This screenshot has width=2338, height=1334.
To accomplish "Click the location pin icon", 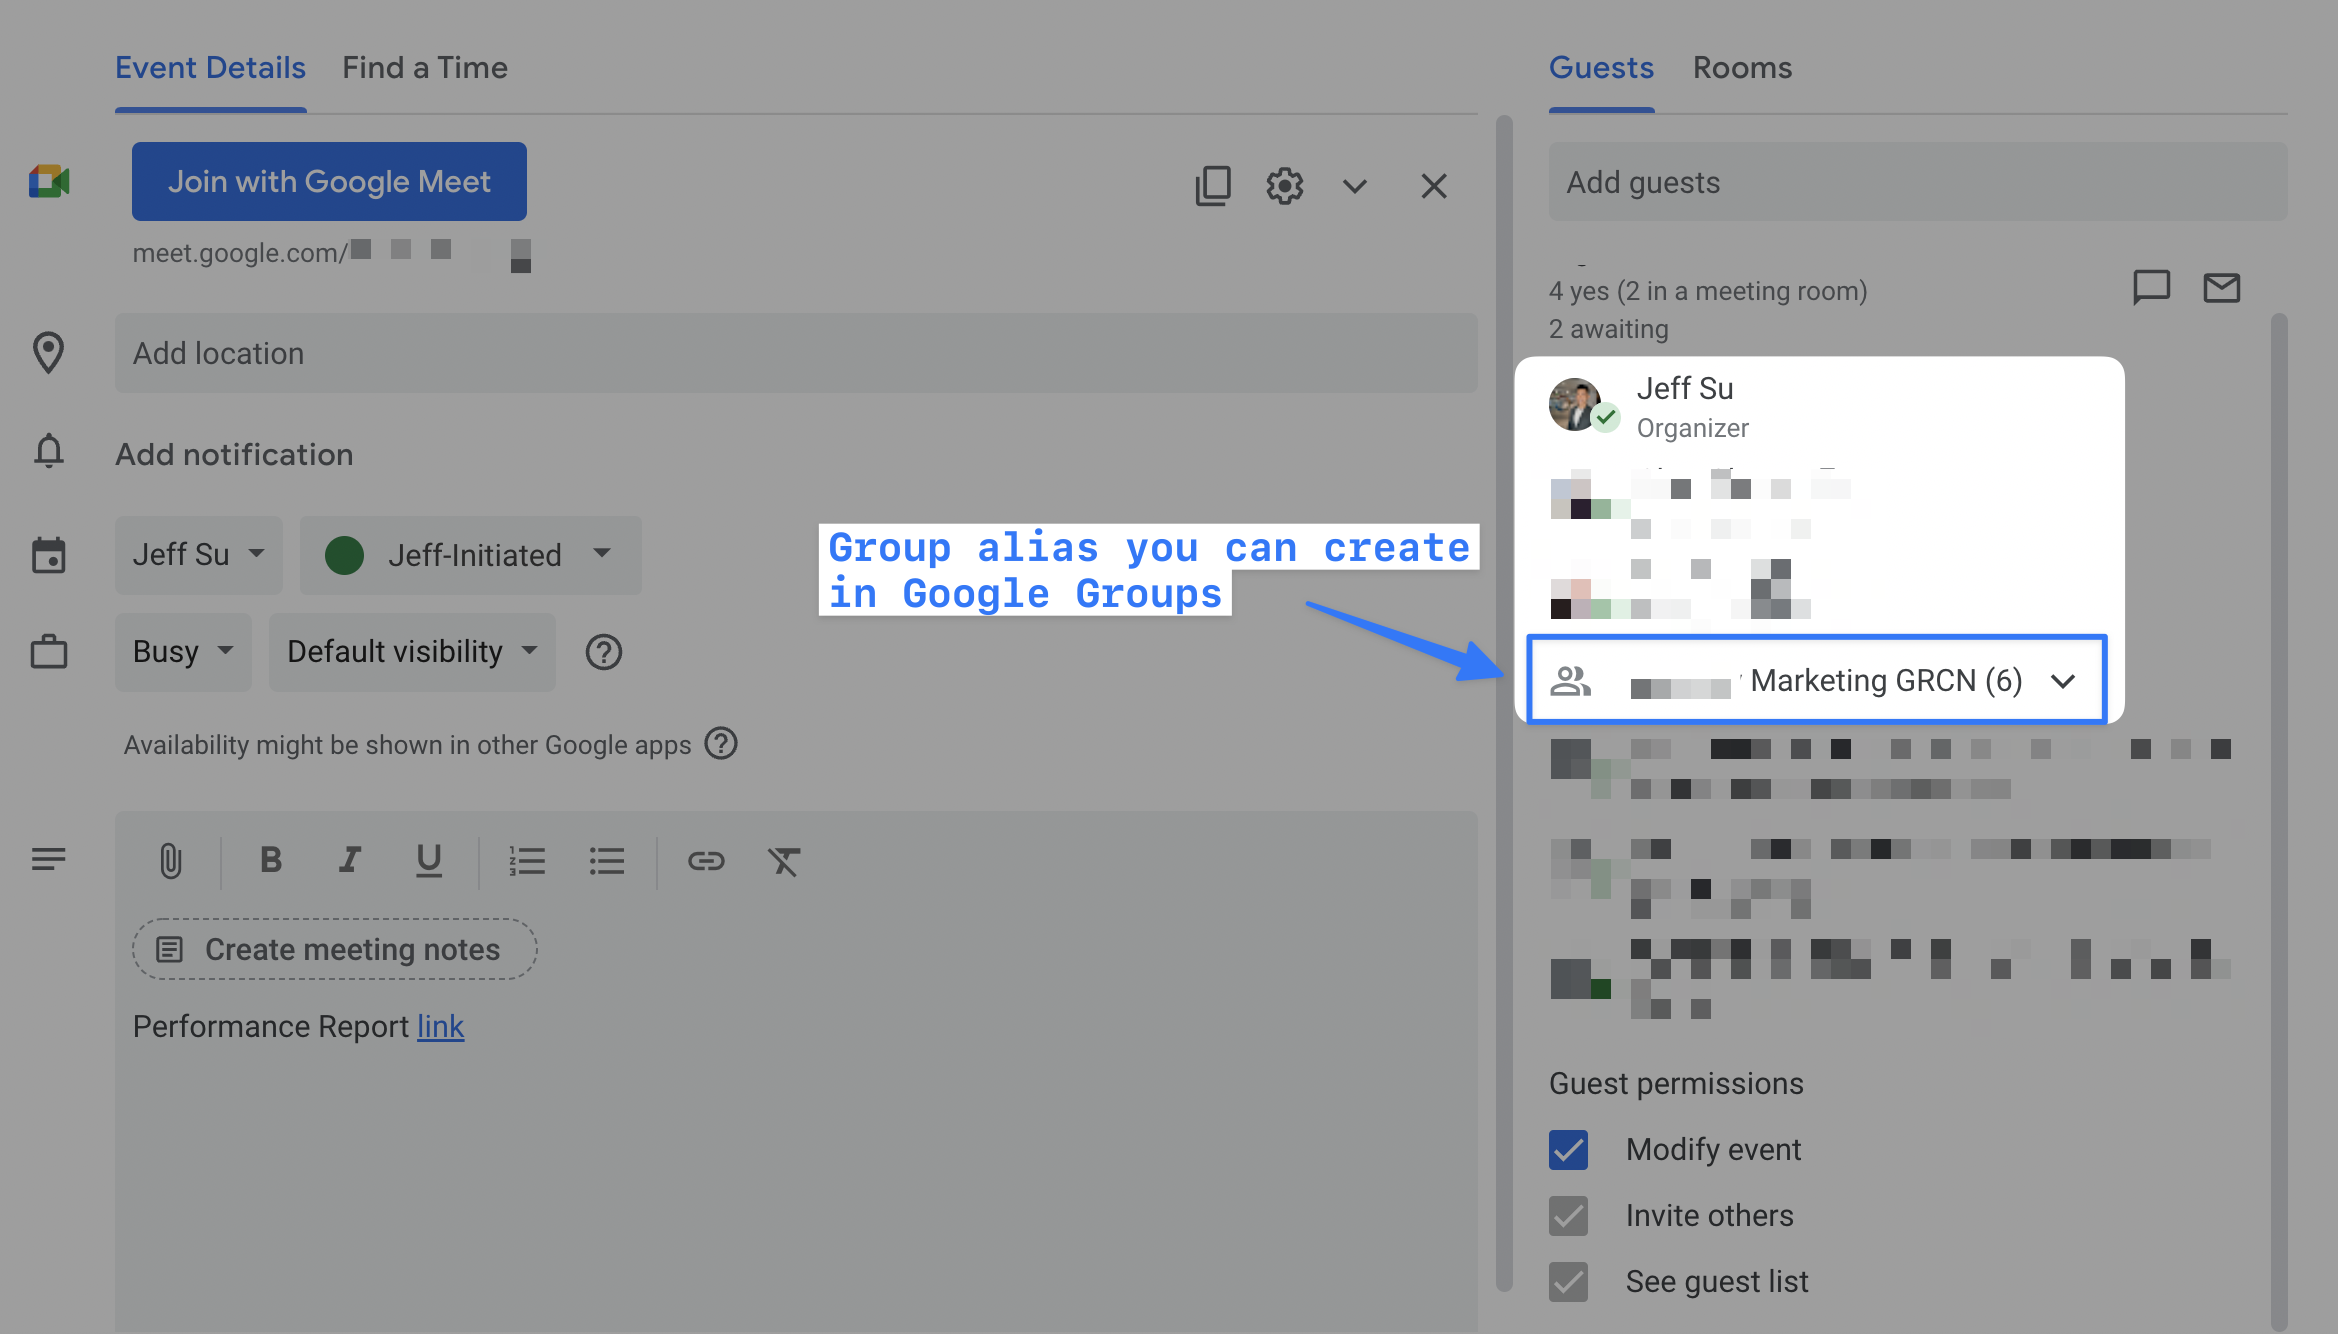I will click(48, 353).
